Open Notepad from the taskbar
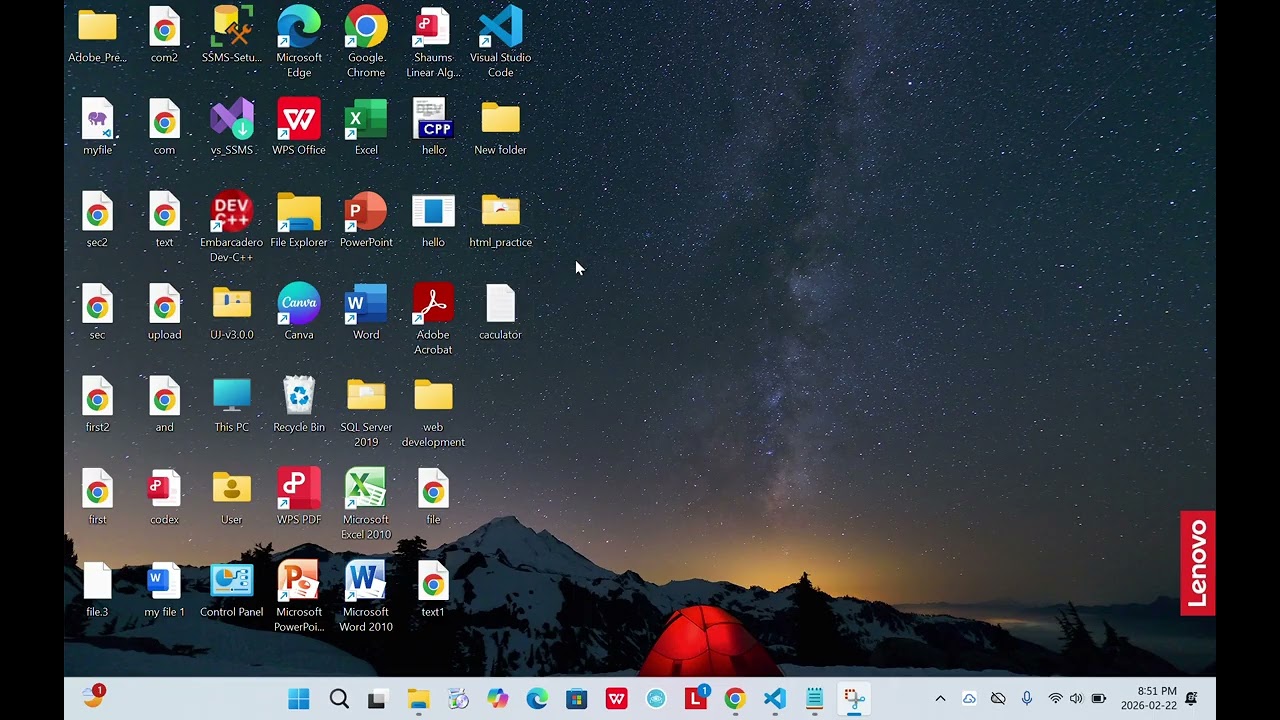The image size is (1280, 720). point(814,699)
